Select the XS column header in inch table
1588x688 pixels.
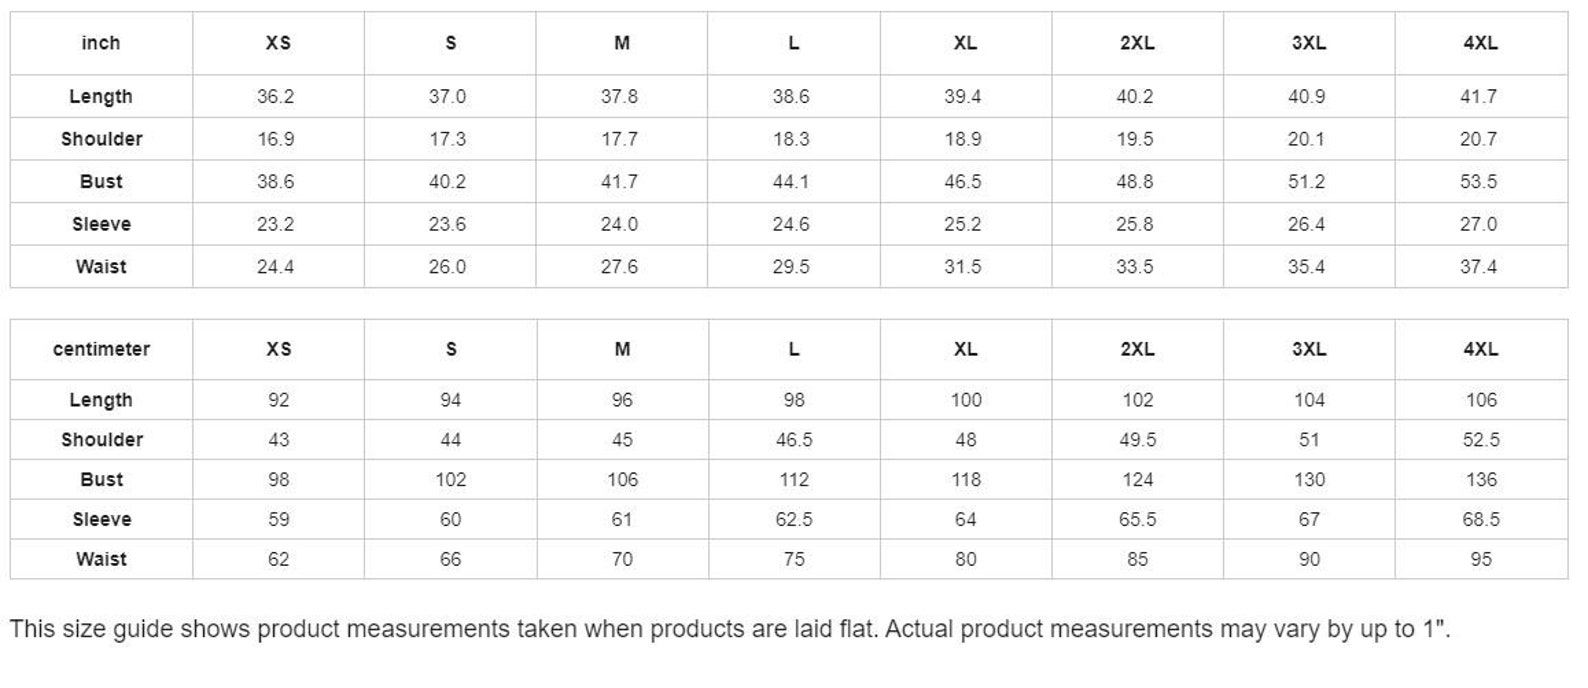[x=278, y=43]
